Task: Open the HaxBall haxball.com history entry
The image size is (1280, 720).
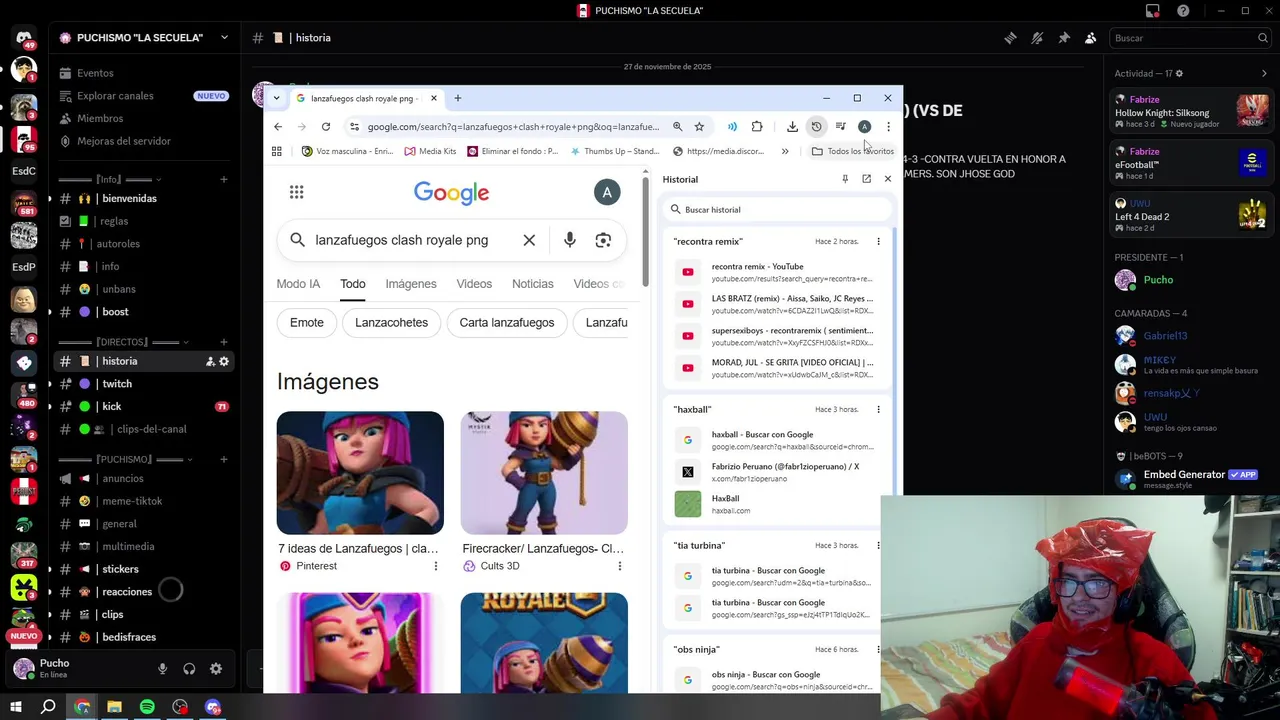Action: tap(775, 504)
